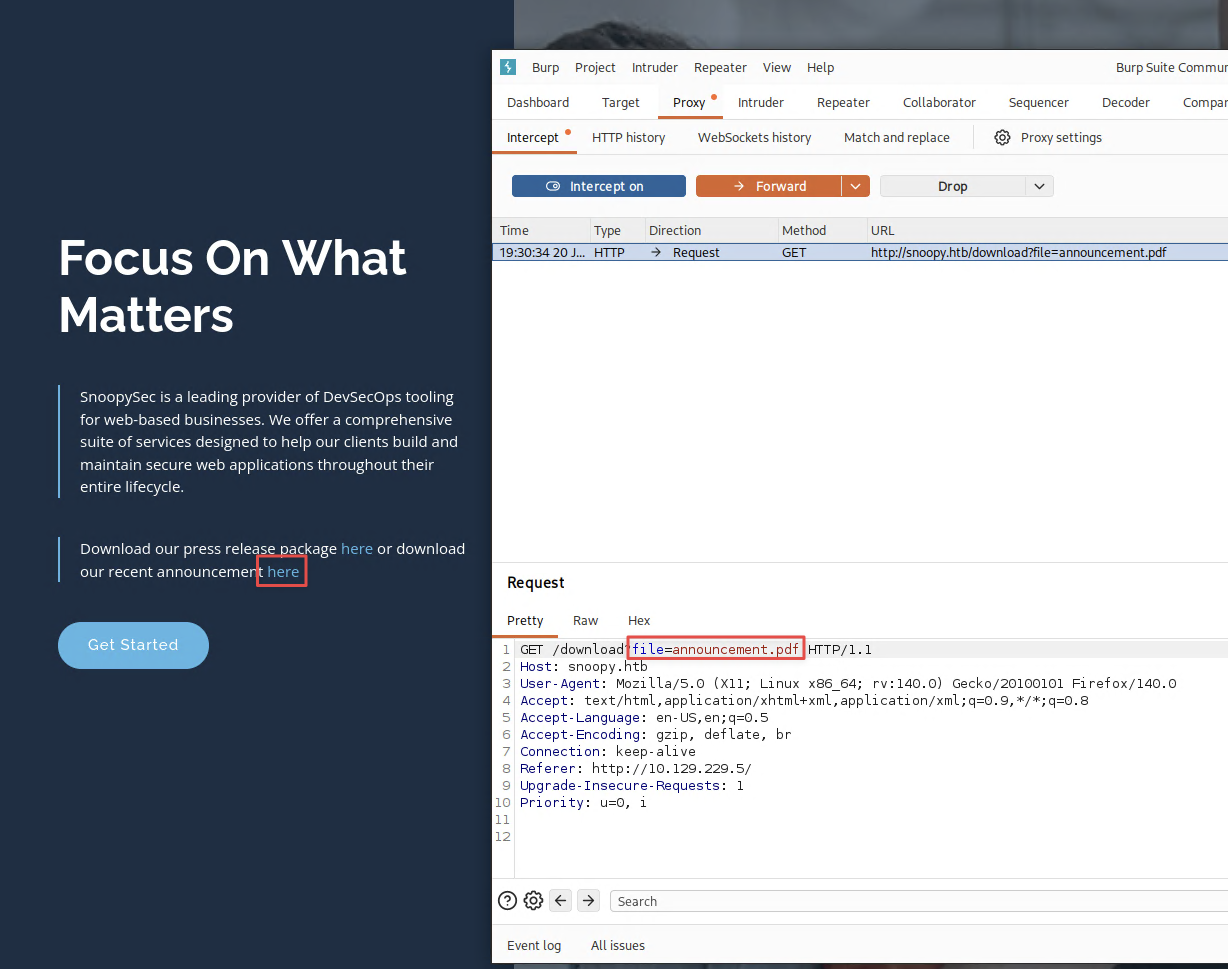Sort by the Method column header
This screenshot has width=1228, height=969.
pos(822,230)
